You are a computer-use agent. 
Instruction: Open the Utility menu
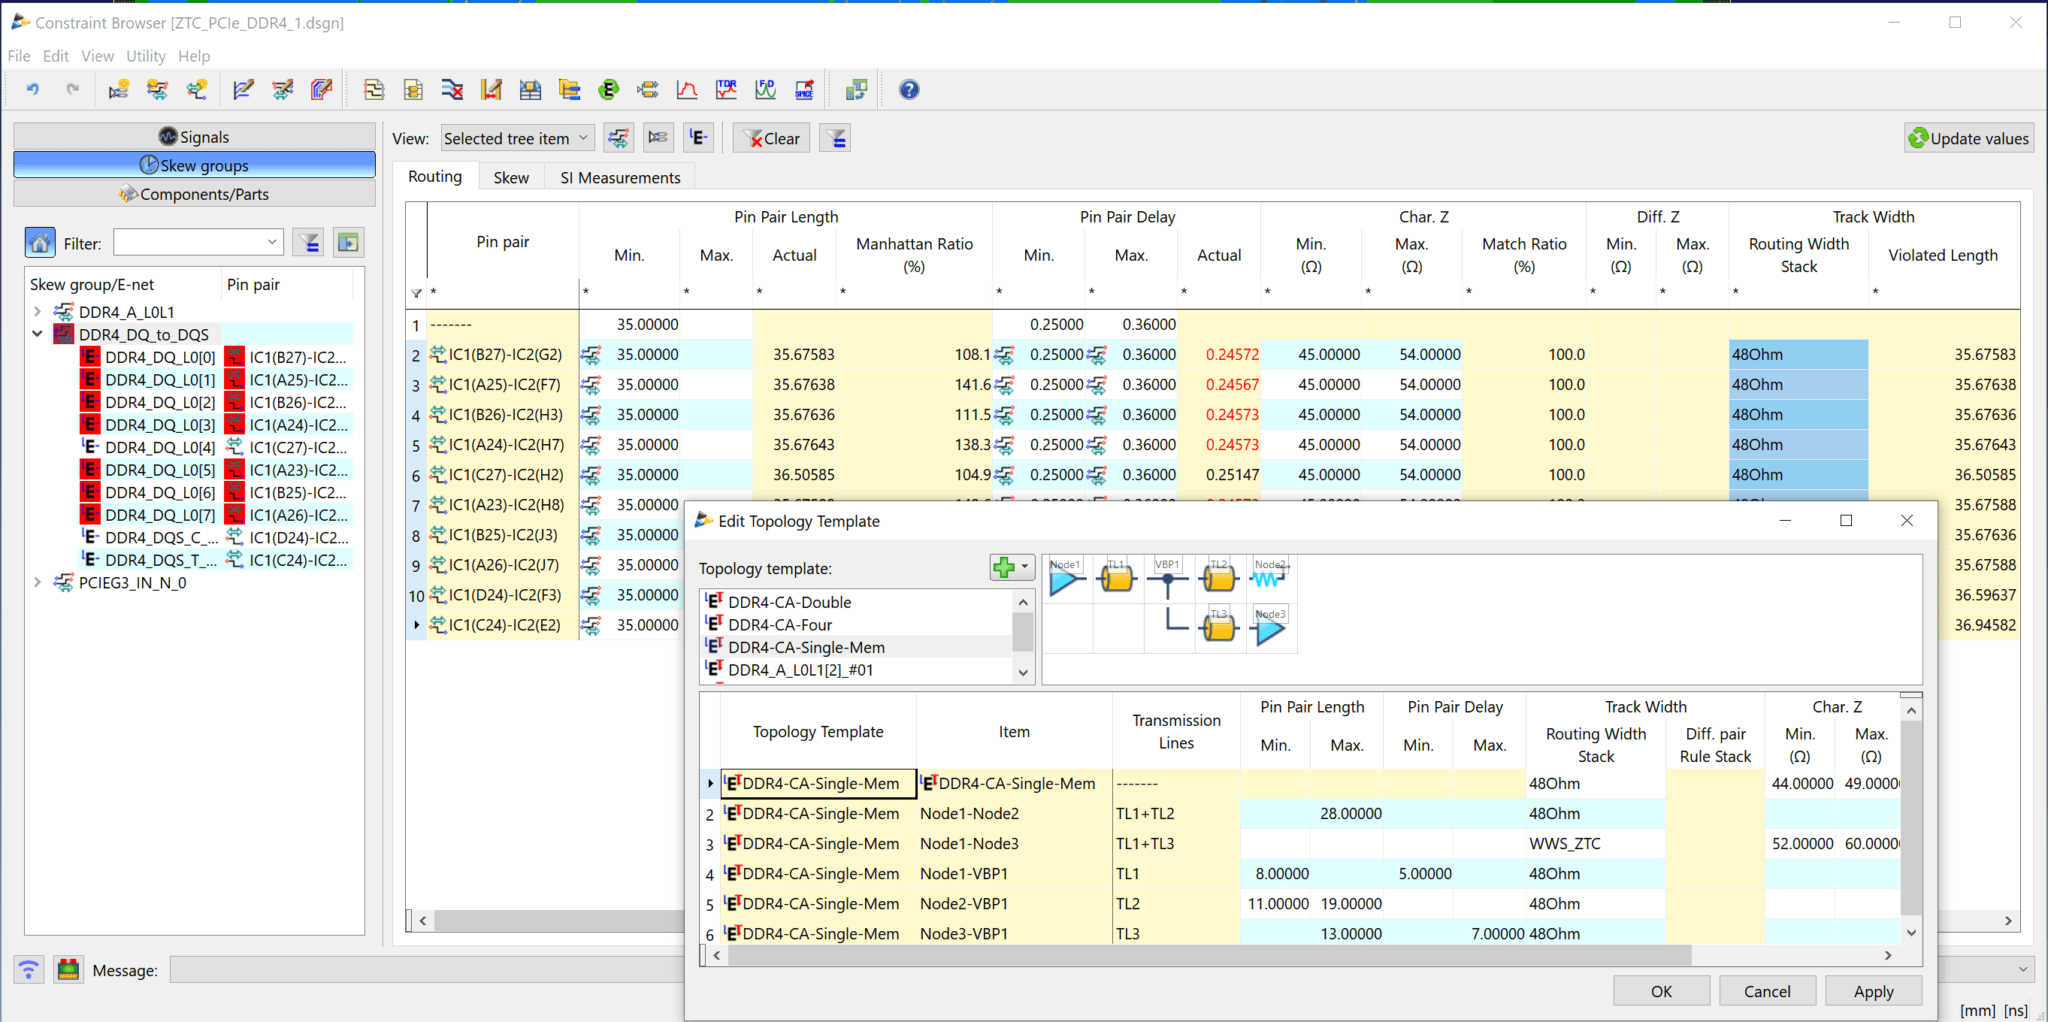coord(145,56)
